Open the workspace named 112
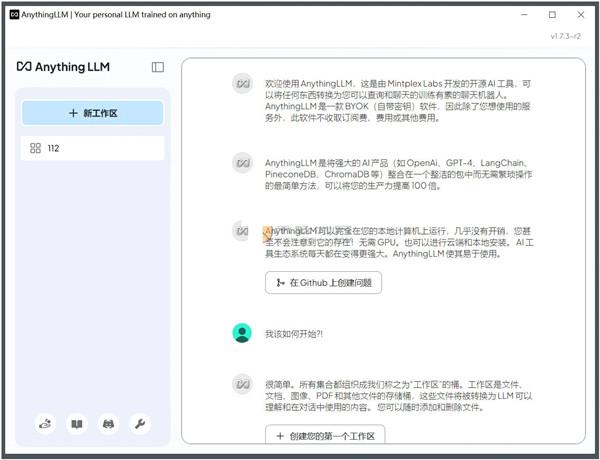Image resolution: width=600 pixels, height=460 pixels. [92, 148]
